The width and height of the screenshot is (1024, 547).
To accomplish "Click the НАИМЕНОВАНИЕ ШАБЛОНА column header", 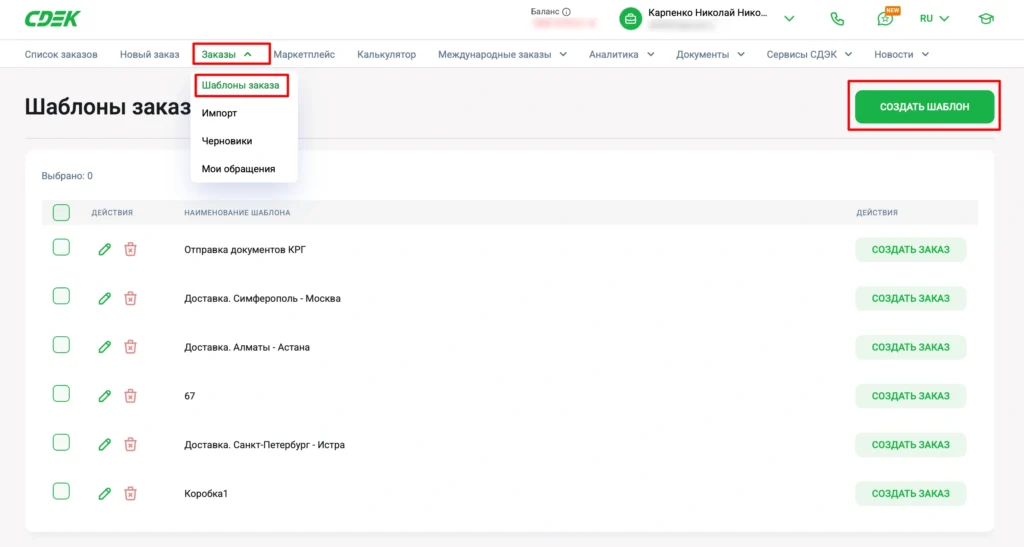I will [x=237, y=212].
